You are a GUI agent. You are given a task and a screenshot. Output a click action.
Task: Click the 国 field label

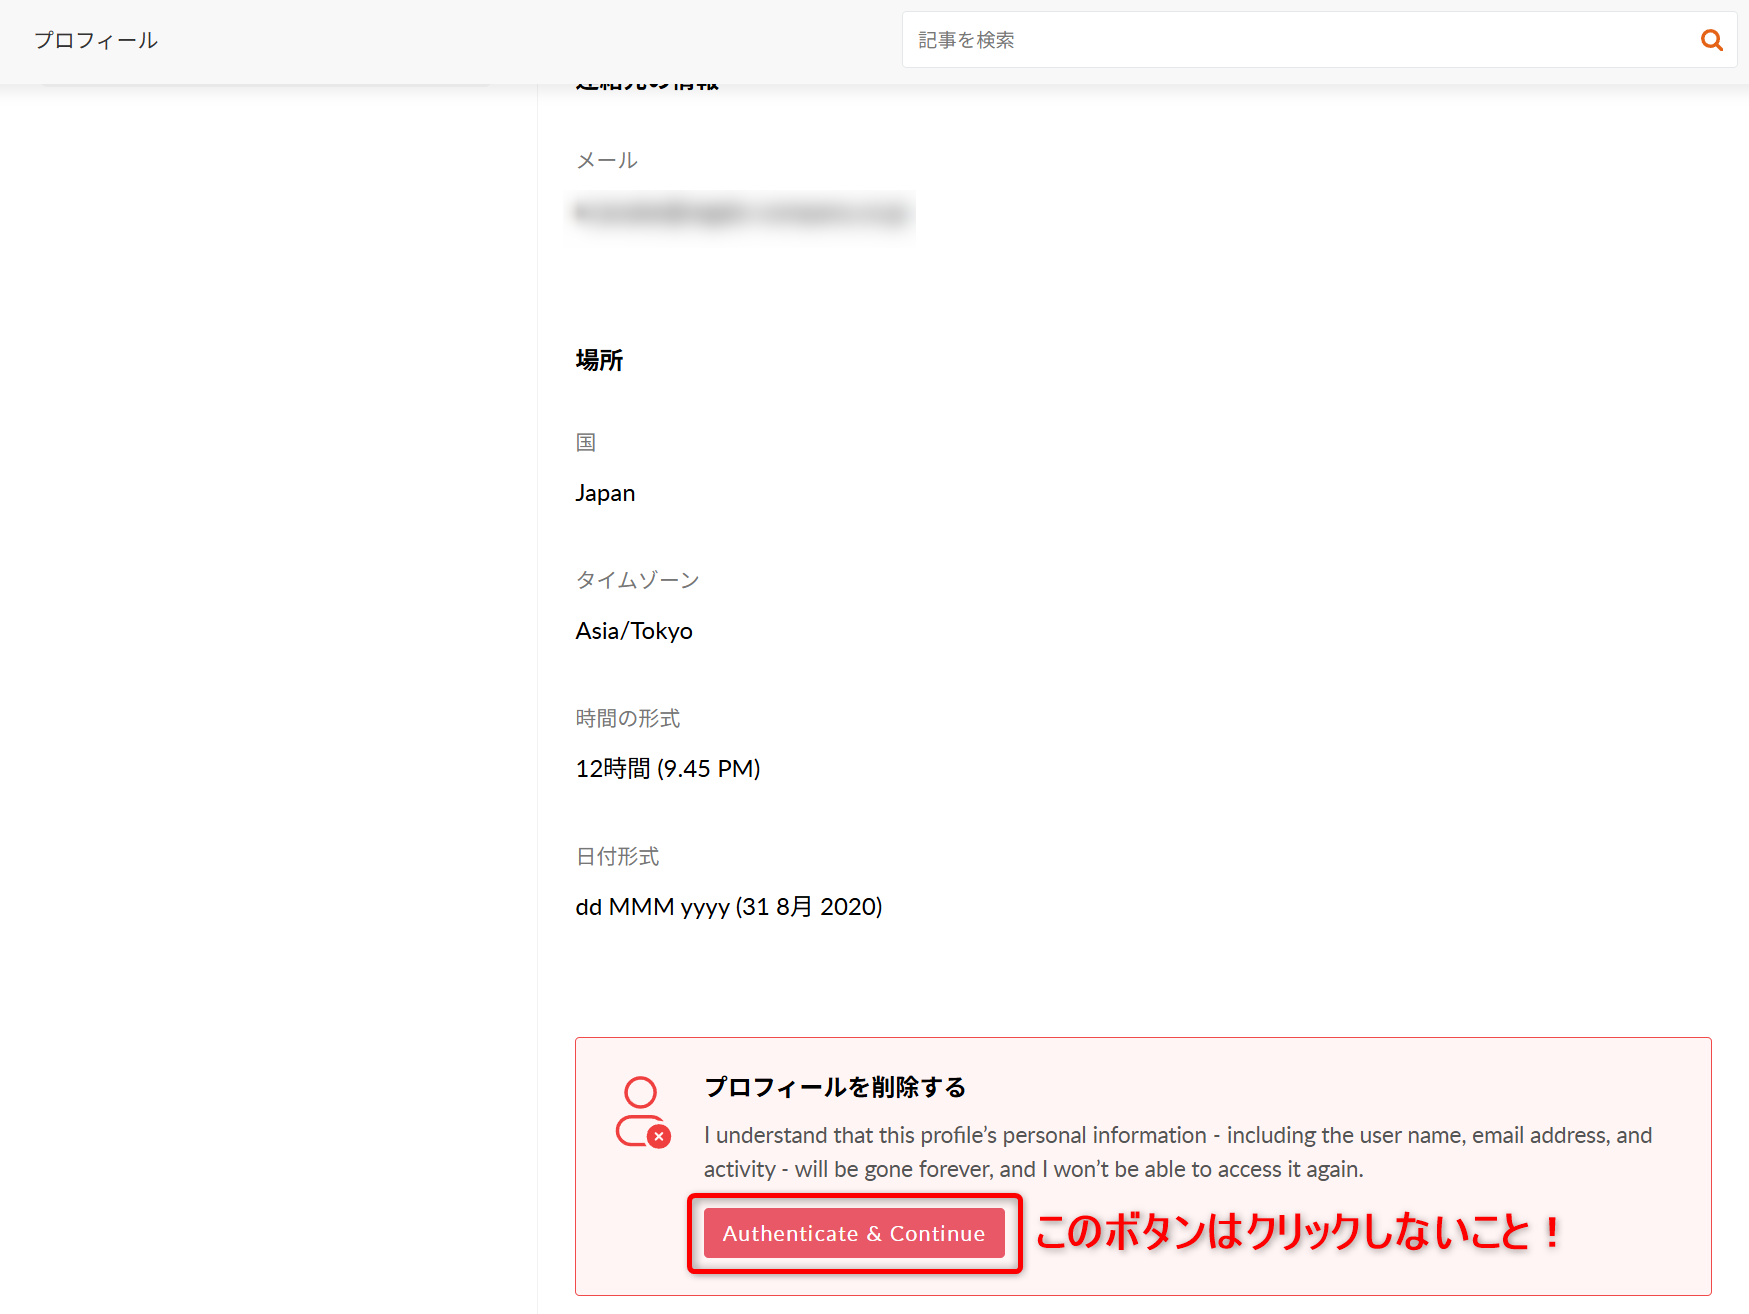tap(586, 442)
